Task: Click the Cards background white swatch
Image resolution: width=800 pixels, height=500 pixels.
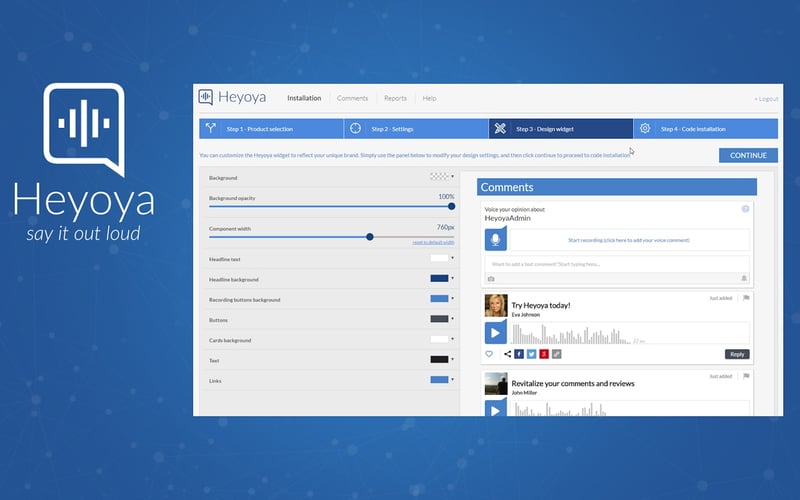Action: click(439, 339)
